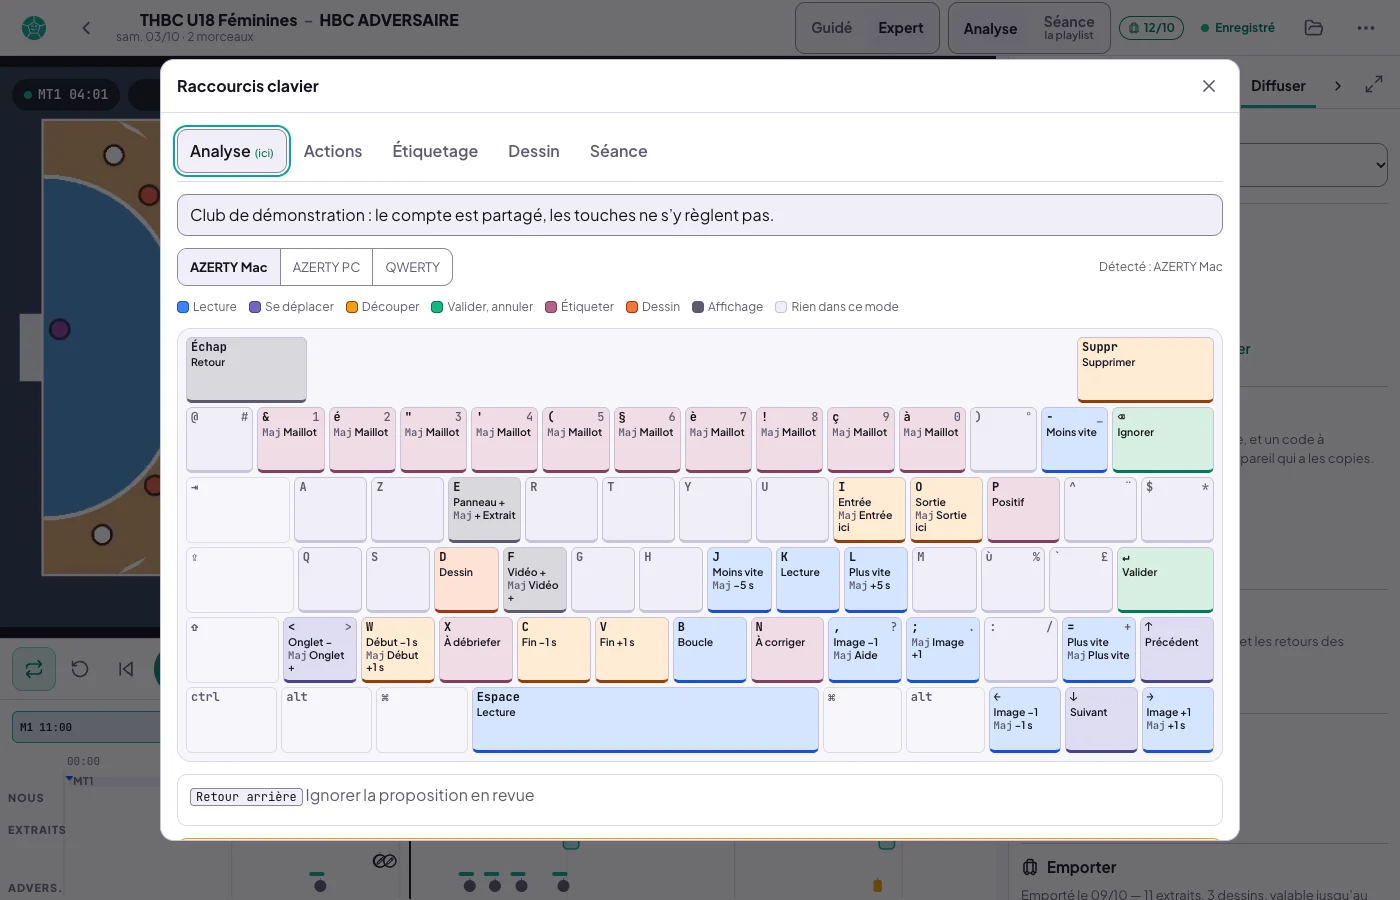The image size is (1400, 900).
Task: Expand the chevron next to Diffuser
Action: click(x=1338, y=86)
